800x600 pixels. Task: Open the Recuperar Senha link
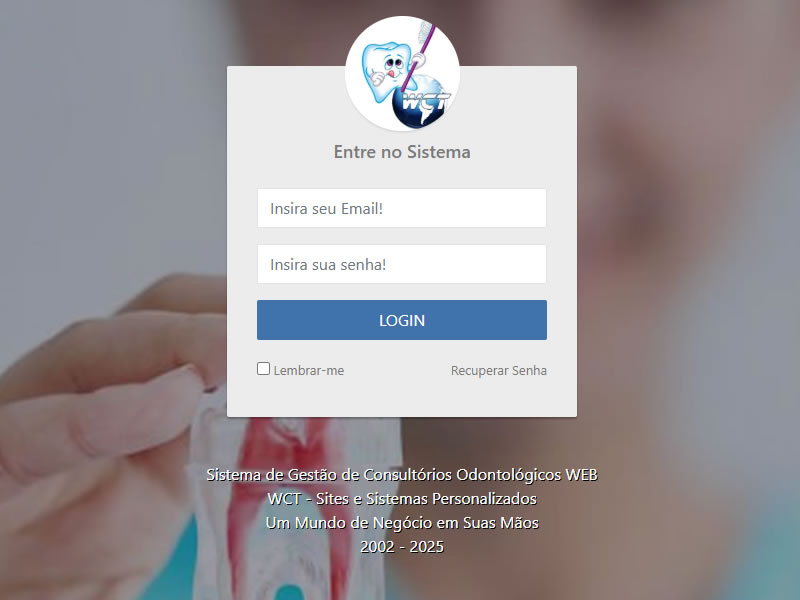(x=498, y=370)
